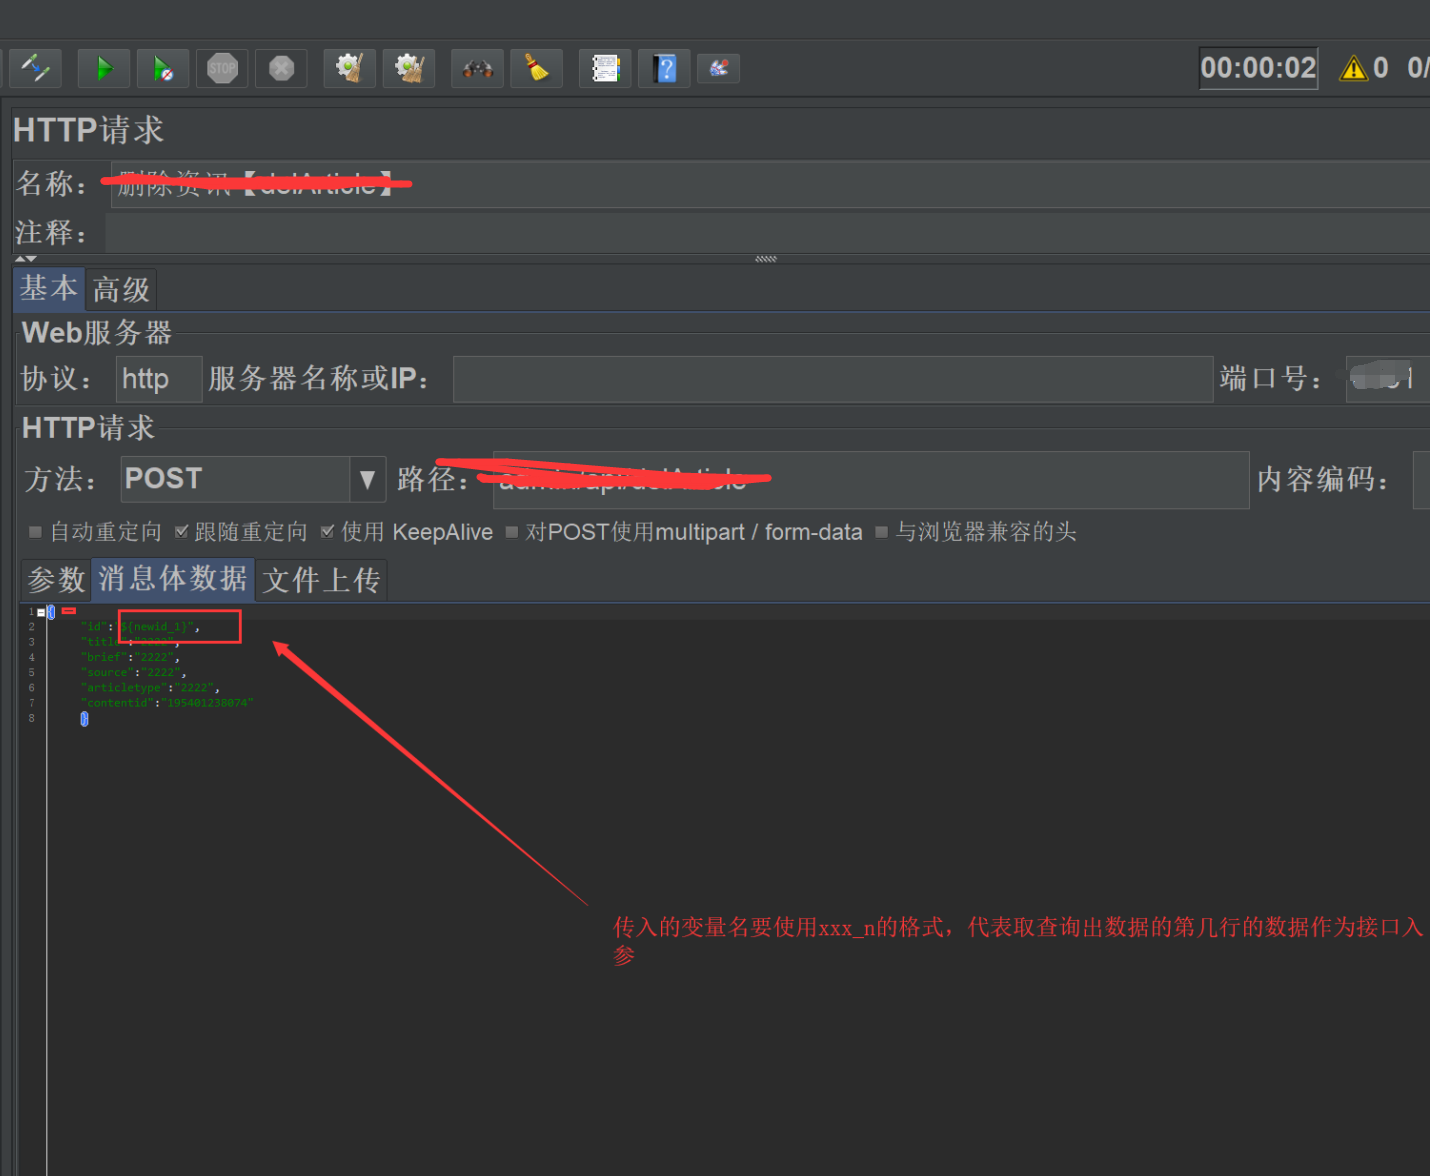Disable the 跟随重定向 checkbox
This screenshot has width=1430, height=1176.
pos(183,532)
